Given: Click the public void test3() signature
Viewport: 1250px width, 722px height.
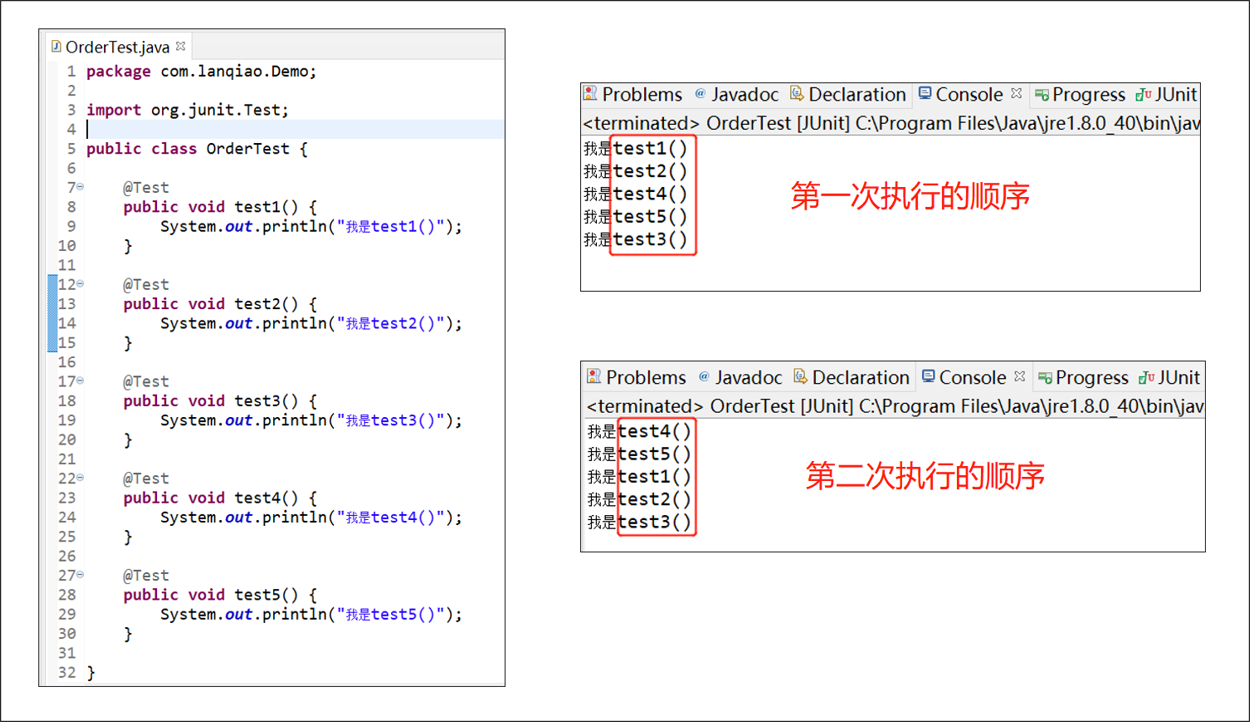Looking at the screenshot, I should (x=220, y=401).
